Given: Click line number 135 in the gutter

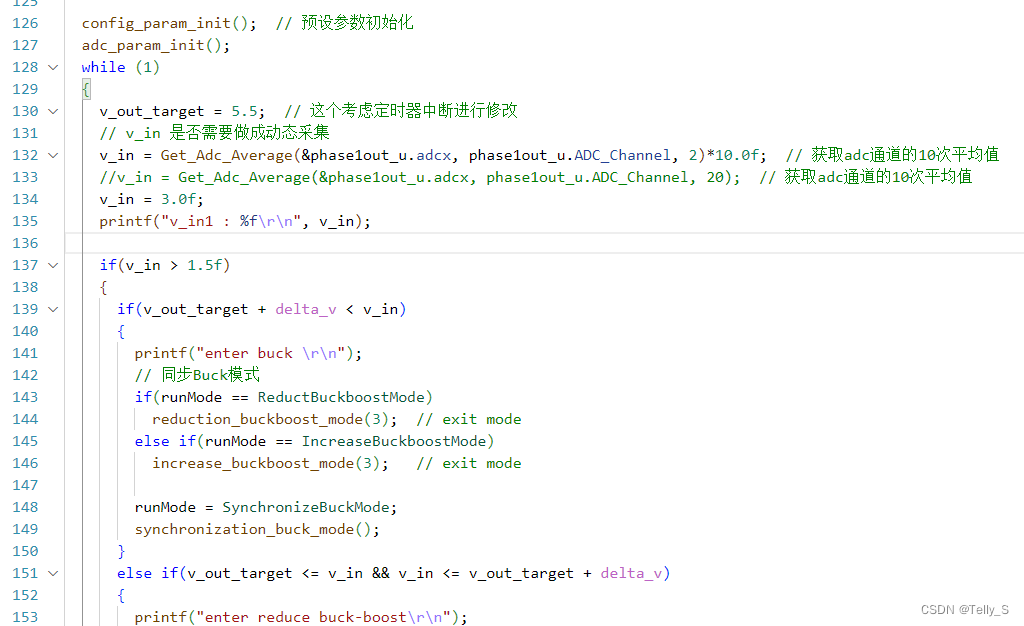Looking at the screenshot, I should 25,221.
